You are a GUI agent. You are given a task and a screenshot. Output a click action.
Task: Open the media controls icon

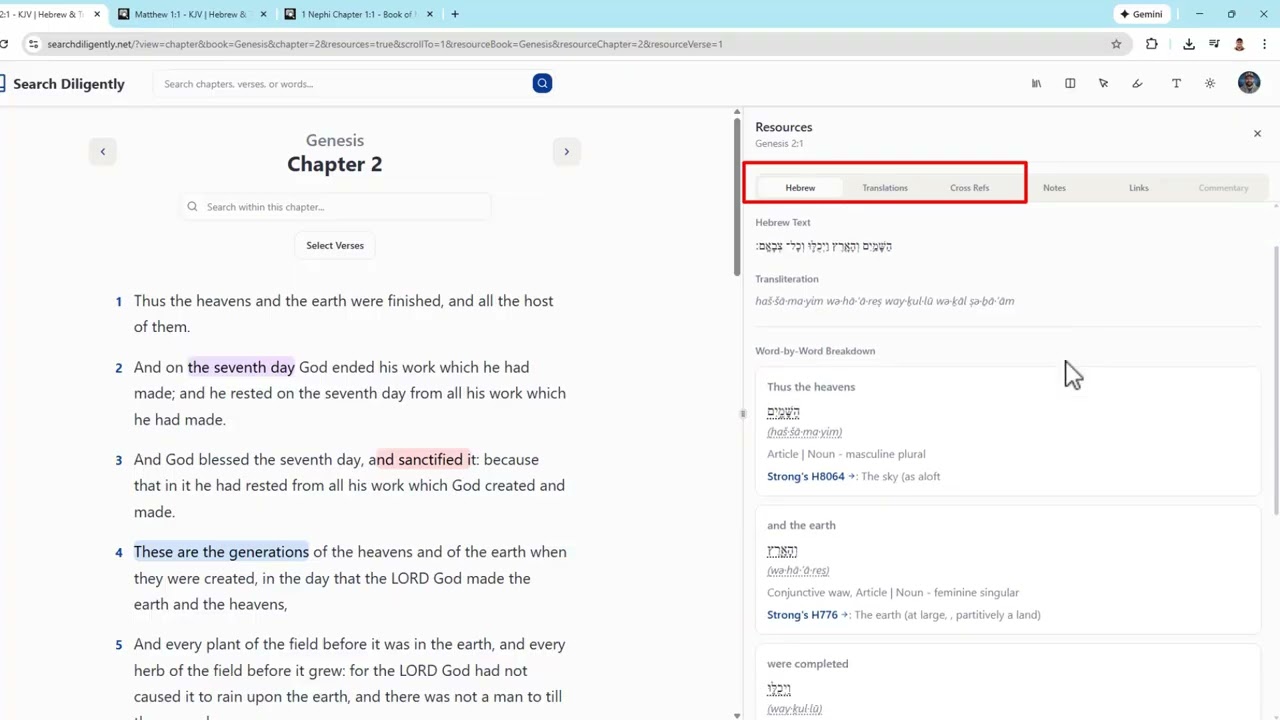click(x=1214, y=44)
